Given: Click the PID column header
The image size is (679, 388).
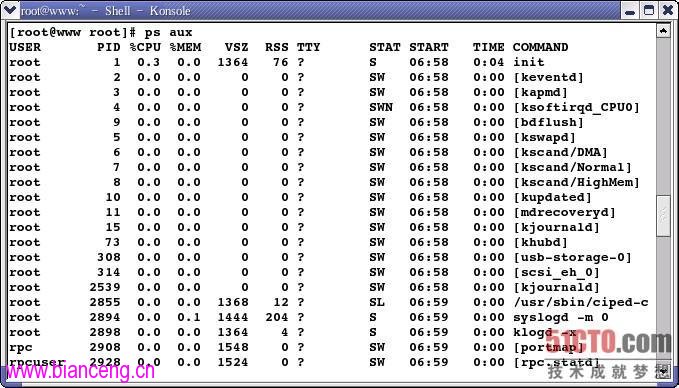Looking at the screenshot, I should [109, 47].
